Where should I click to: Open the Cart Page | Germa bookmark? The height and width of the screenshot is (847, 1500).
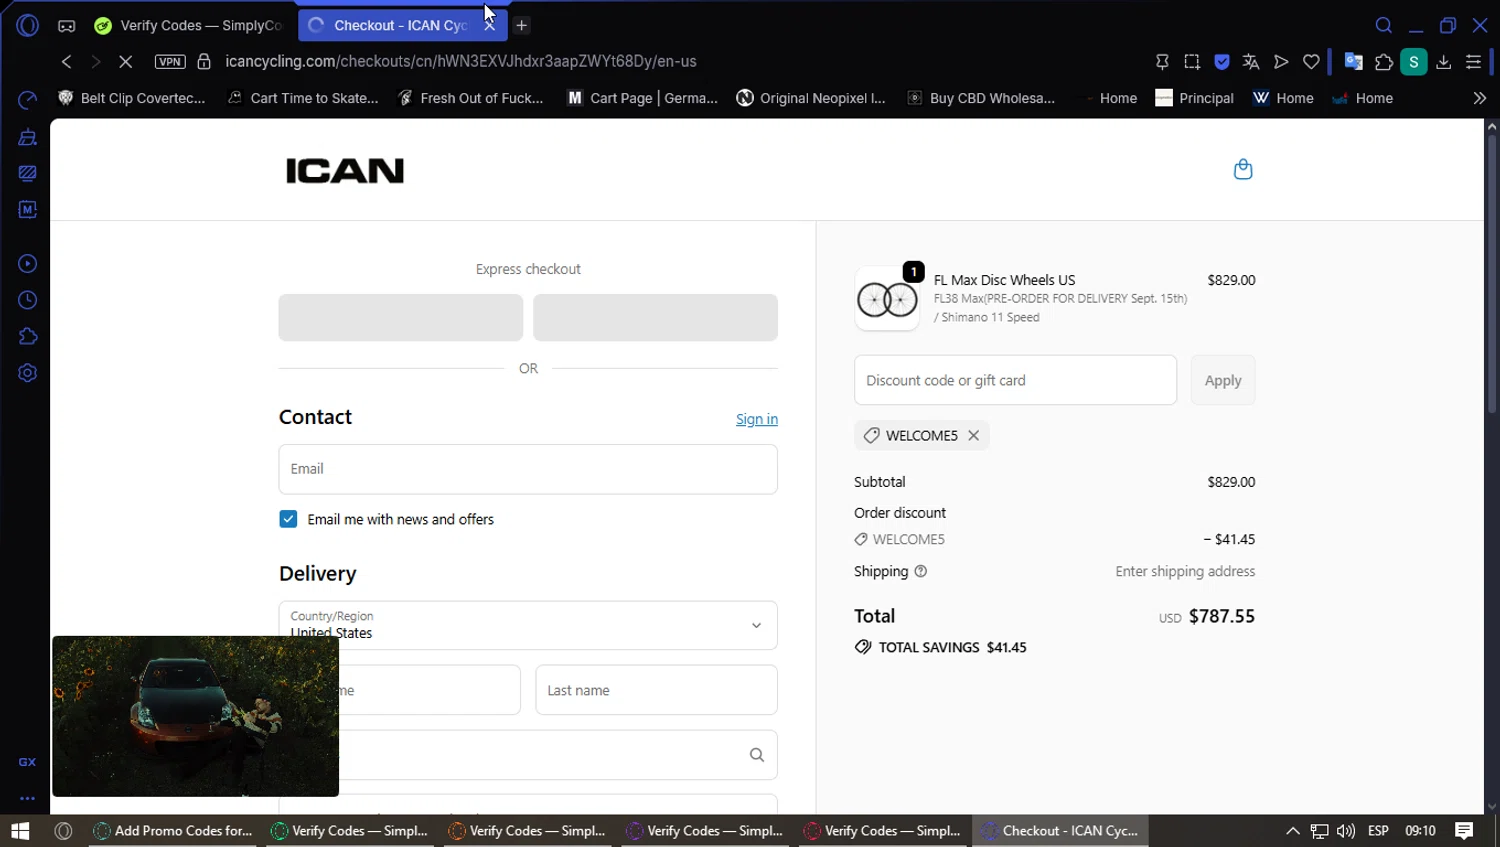click(643, 98)
